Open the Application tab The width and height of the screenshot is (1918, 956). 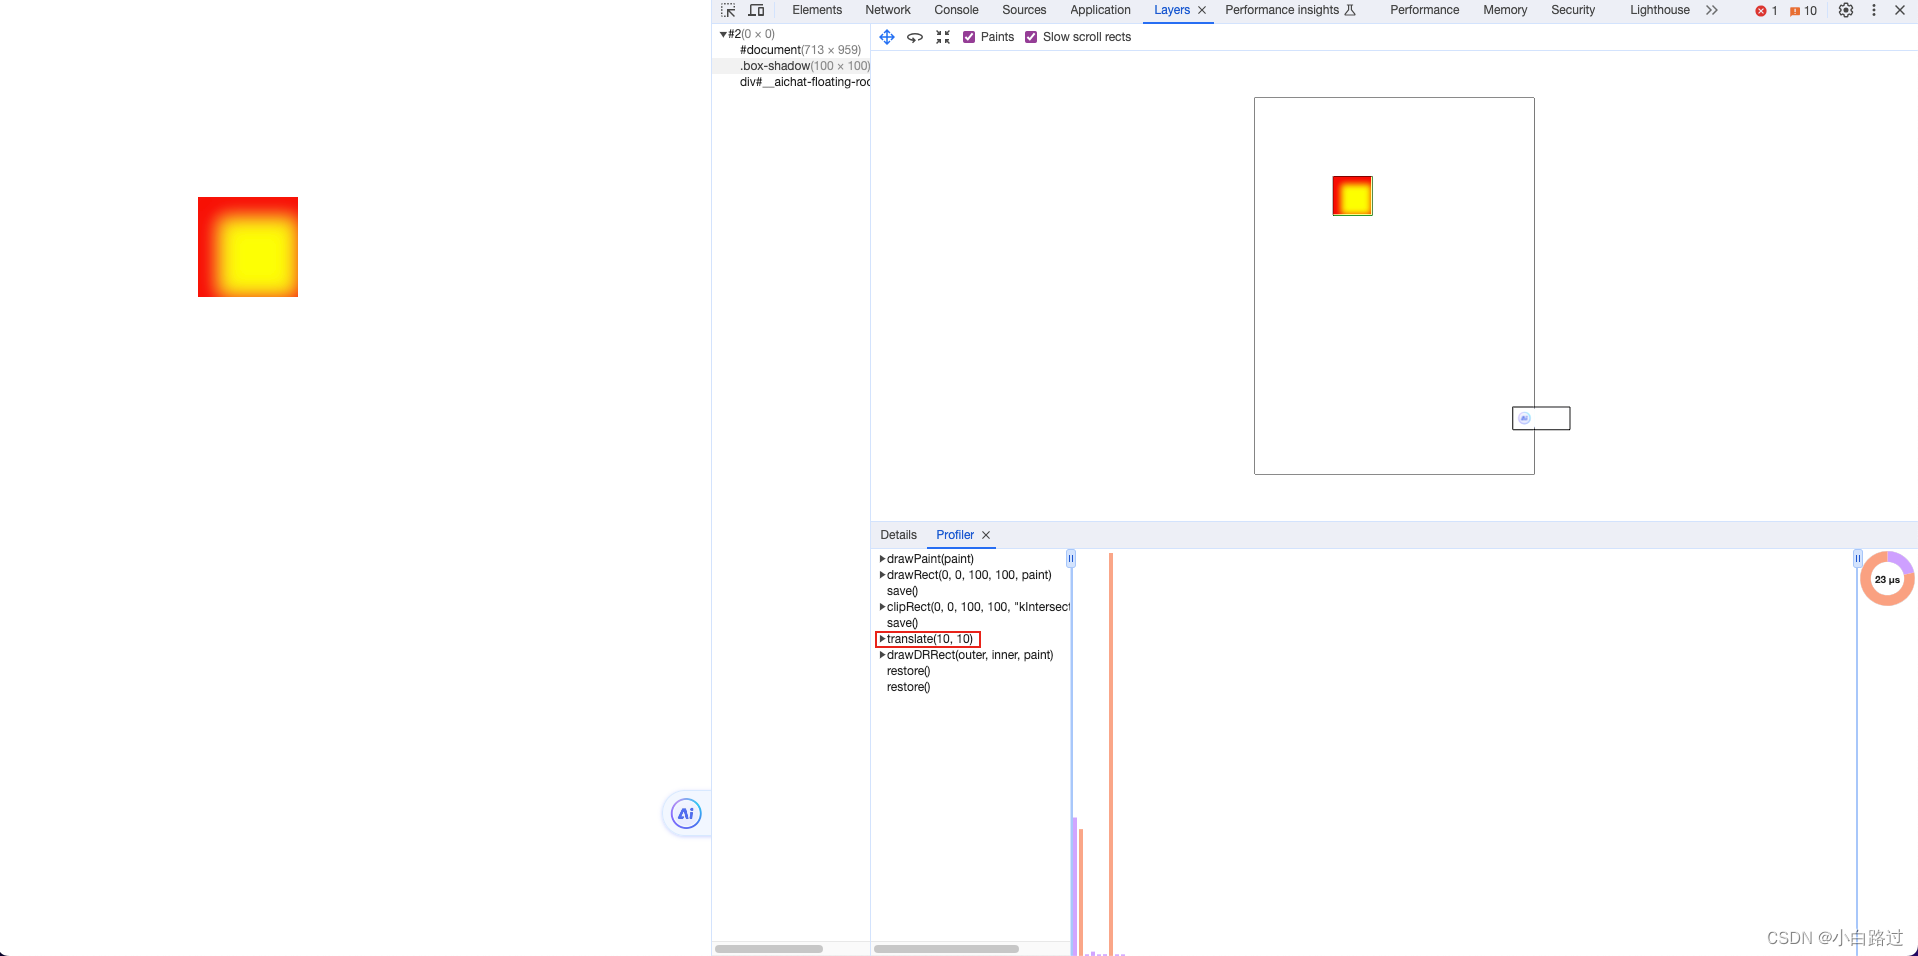coord(1100,10)
